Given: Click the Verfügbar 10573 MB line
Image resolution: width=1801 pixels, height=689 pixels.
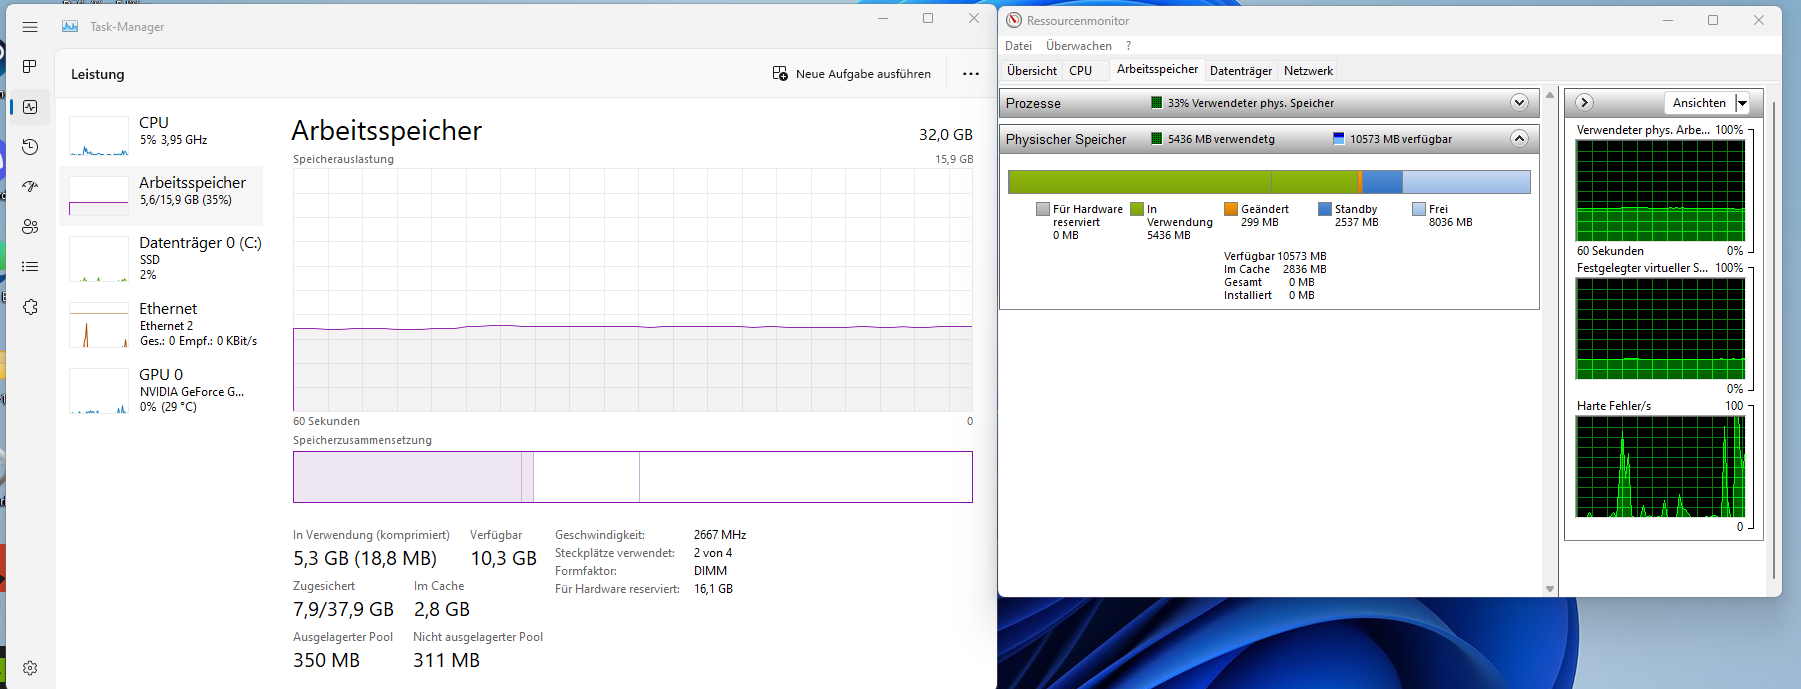Looking at the screenshot, I should [1275, 256].
